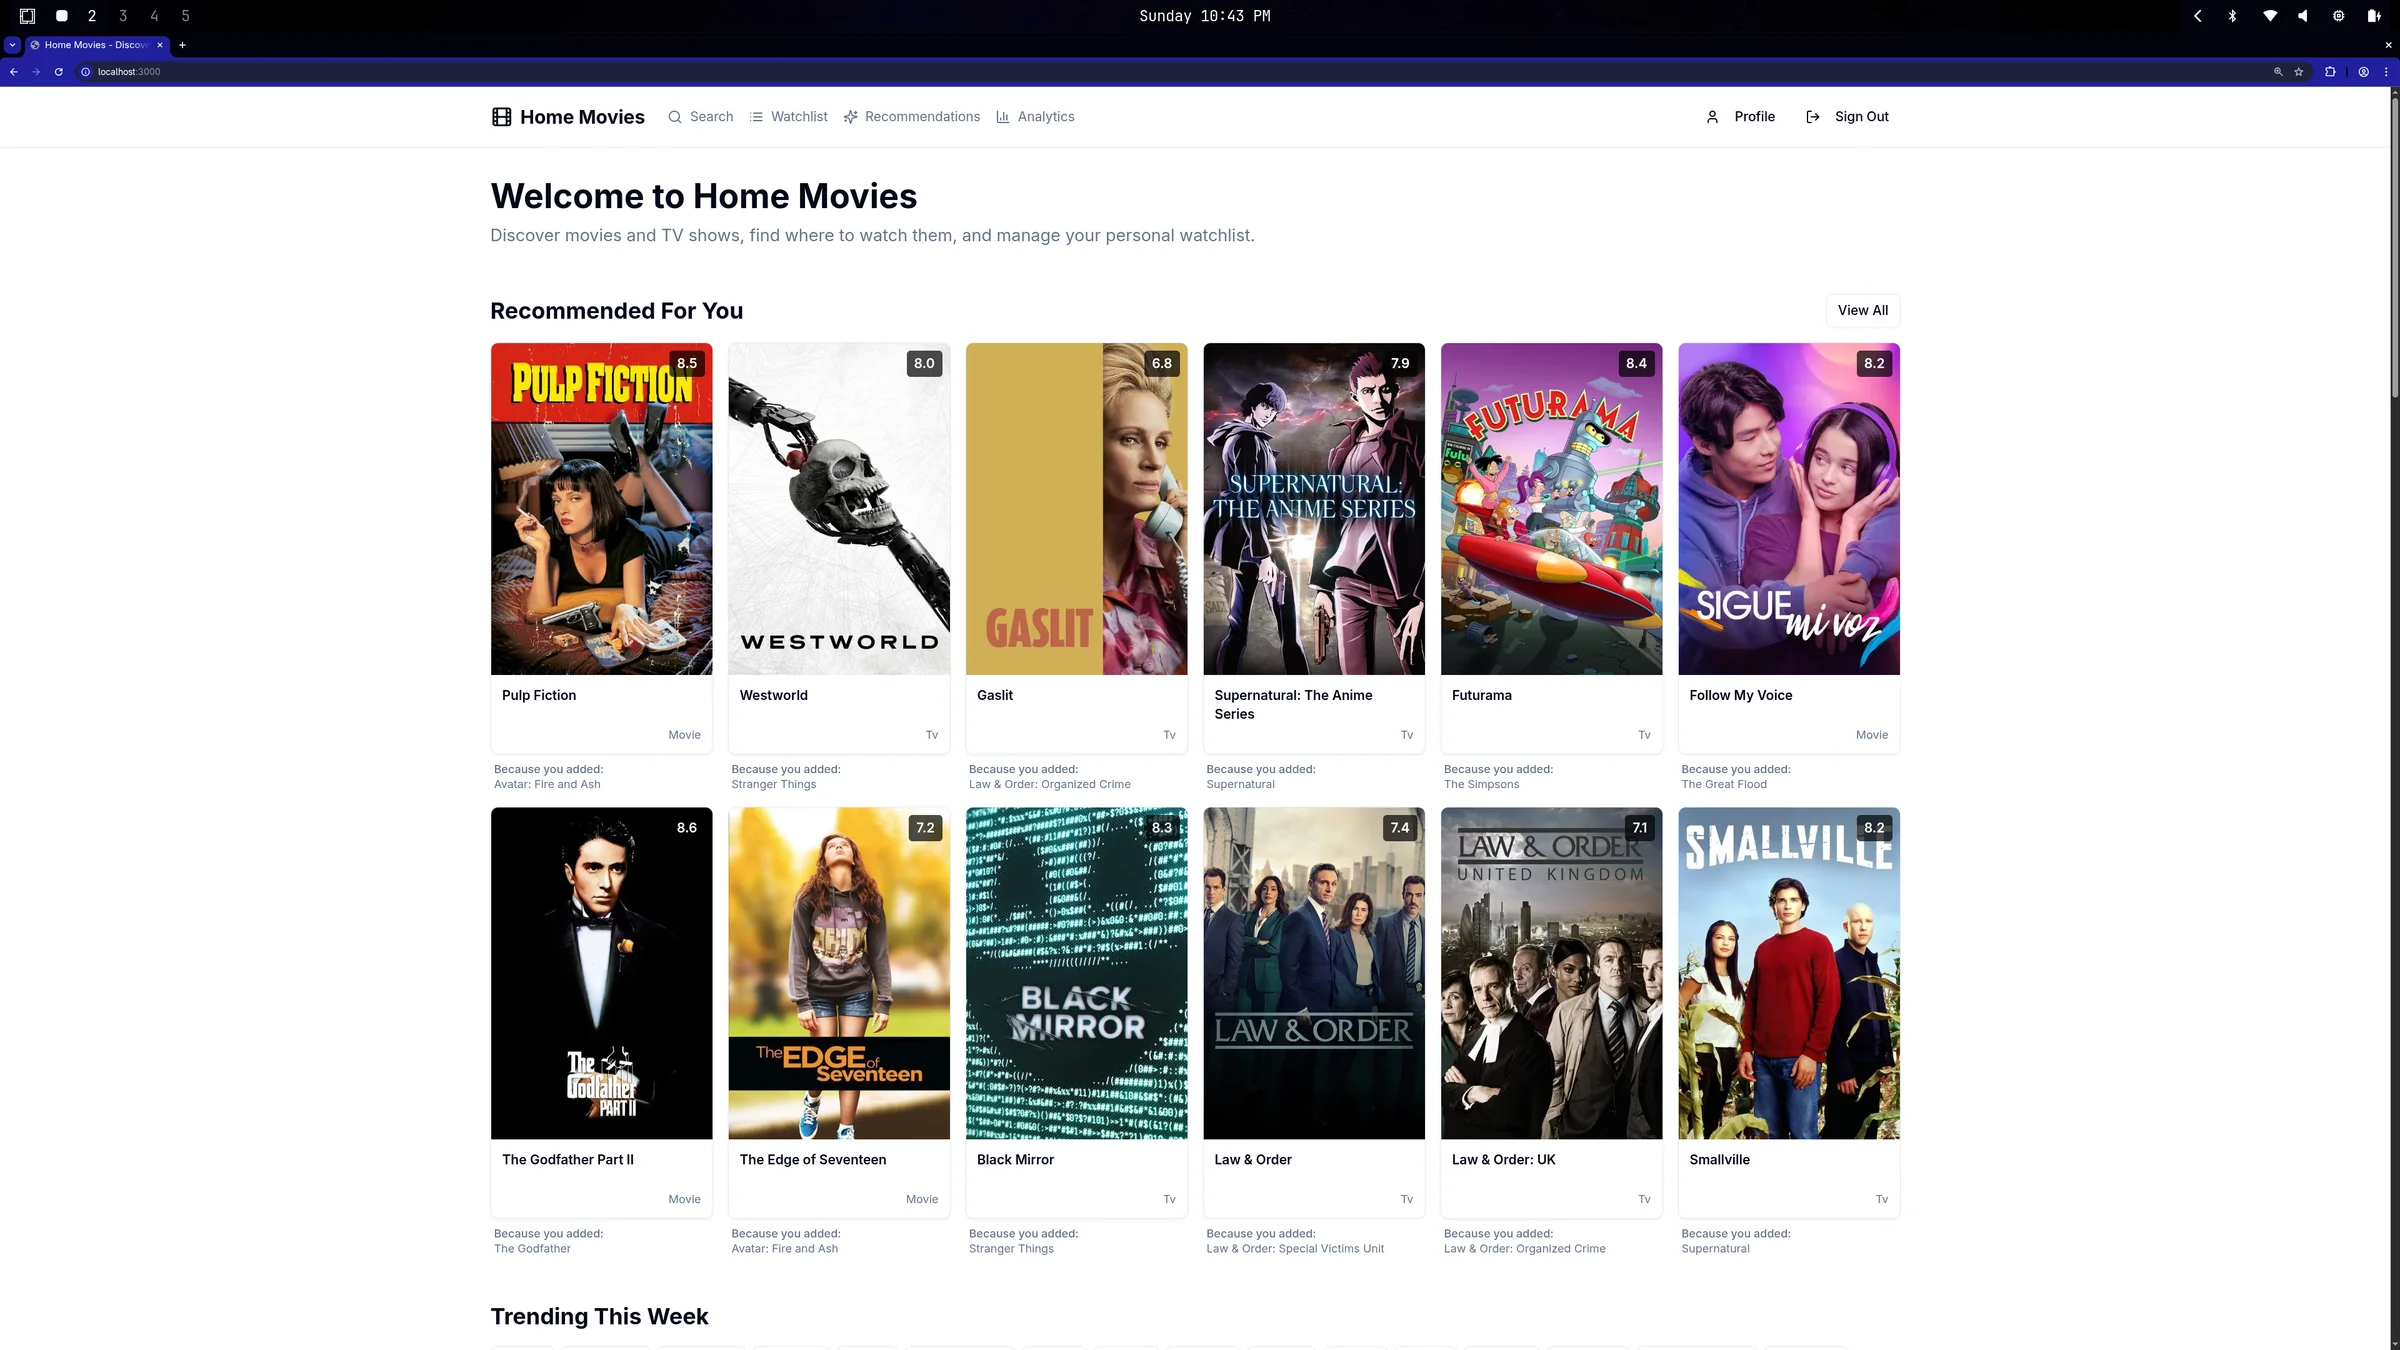Open the browser extensions puzzle icon
The image size is (2400, 1350).
point(2330,72)
